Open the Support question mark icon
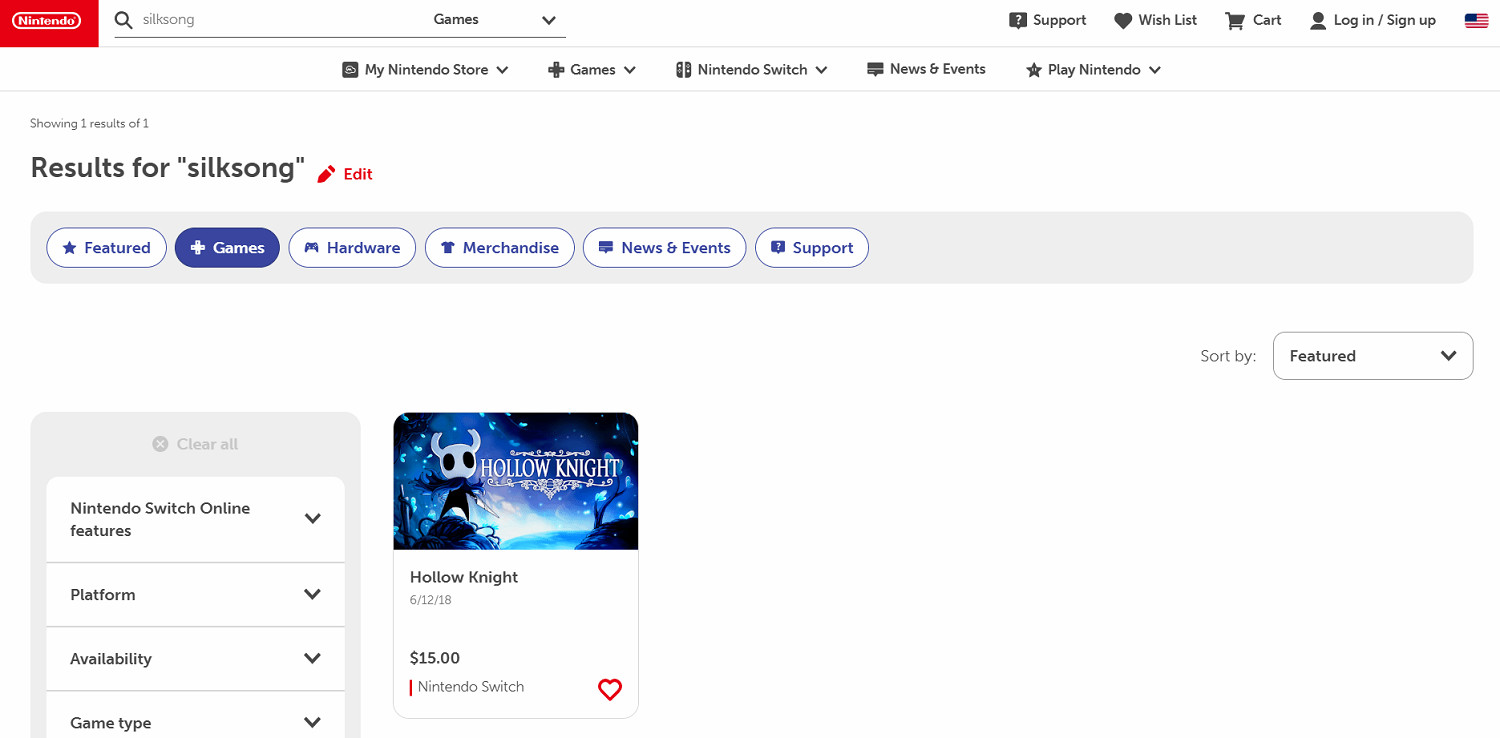Image resolution: width=1500 pixels, height=738 pixels. click(1018, 20)
